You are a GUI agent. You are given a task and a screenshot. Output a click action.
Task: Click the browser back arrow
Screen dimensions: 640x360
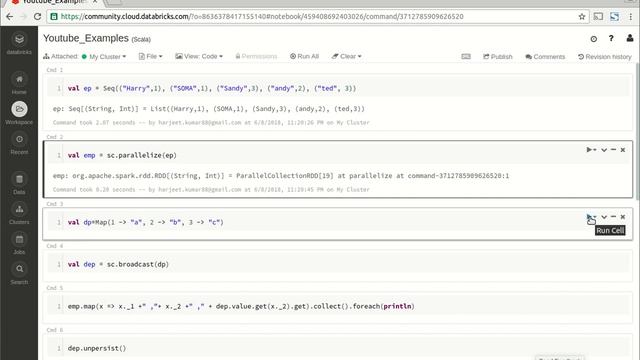pyautogui.click(x=9, y=17)
